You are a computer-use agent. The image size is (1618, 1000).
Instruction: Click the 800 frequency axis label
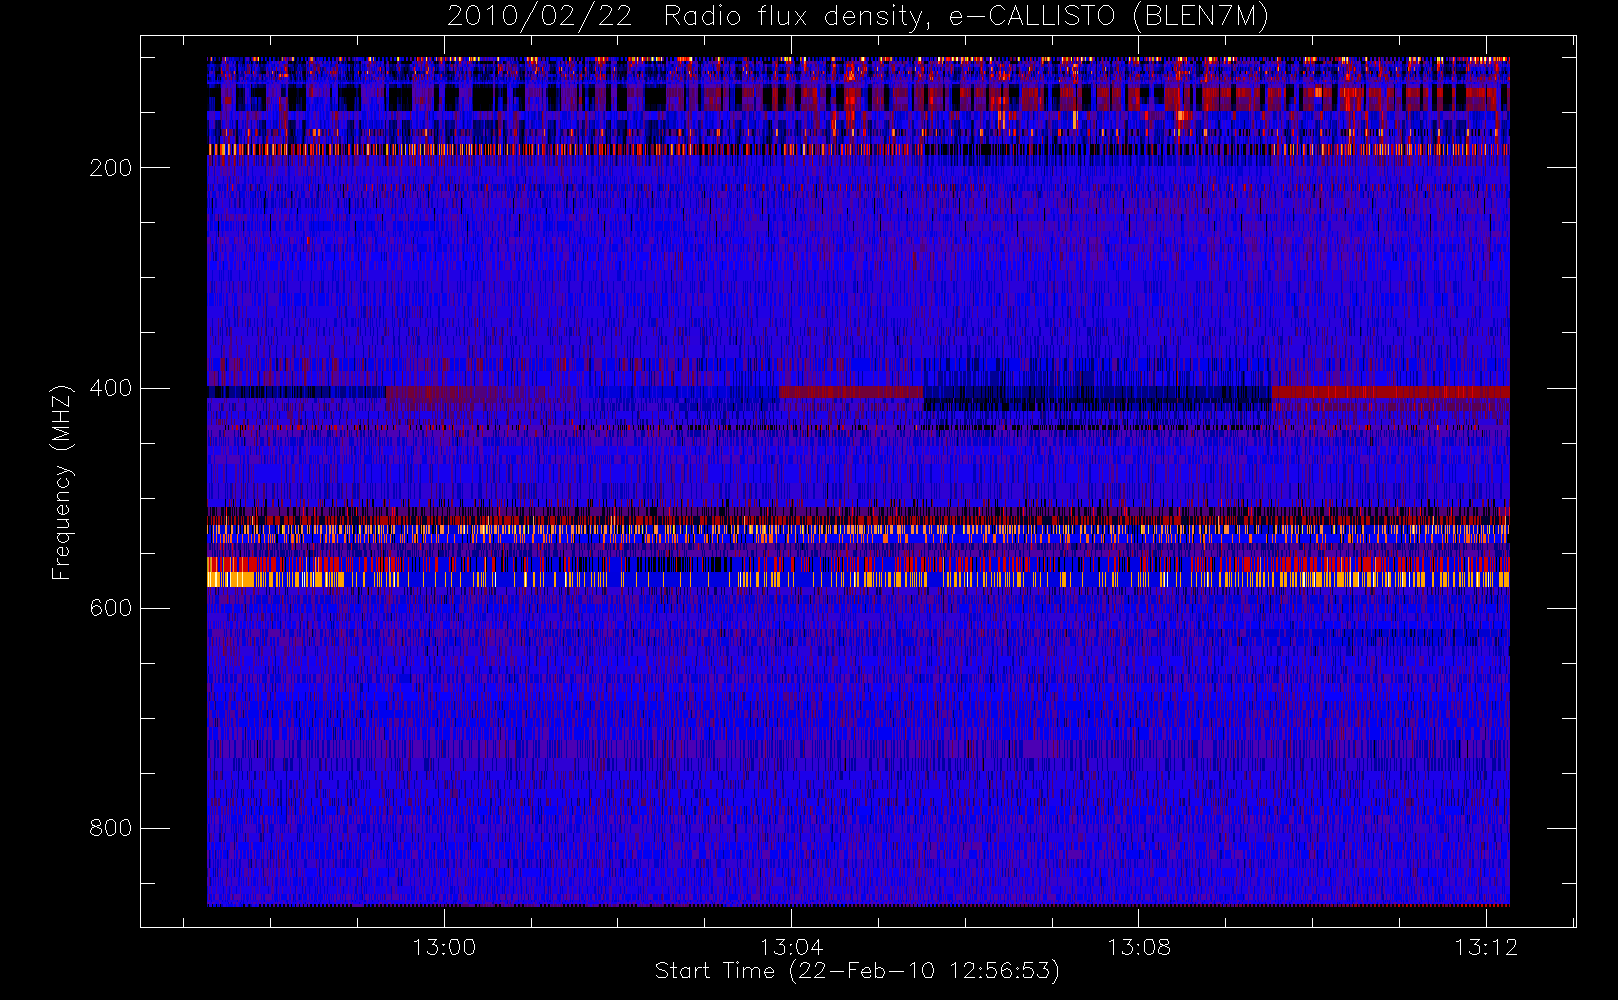[x=110, y=828]
